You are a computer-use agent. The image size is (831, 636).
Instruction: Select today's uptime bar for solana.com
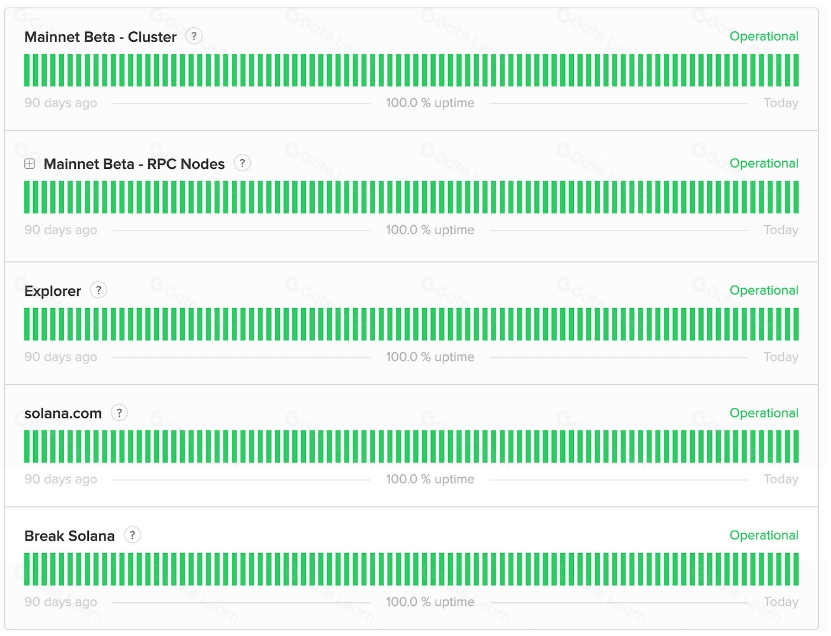[795, 446]
